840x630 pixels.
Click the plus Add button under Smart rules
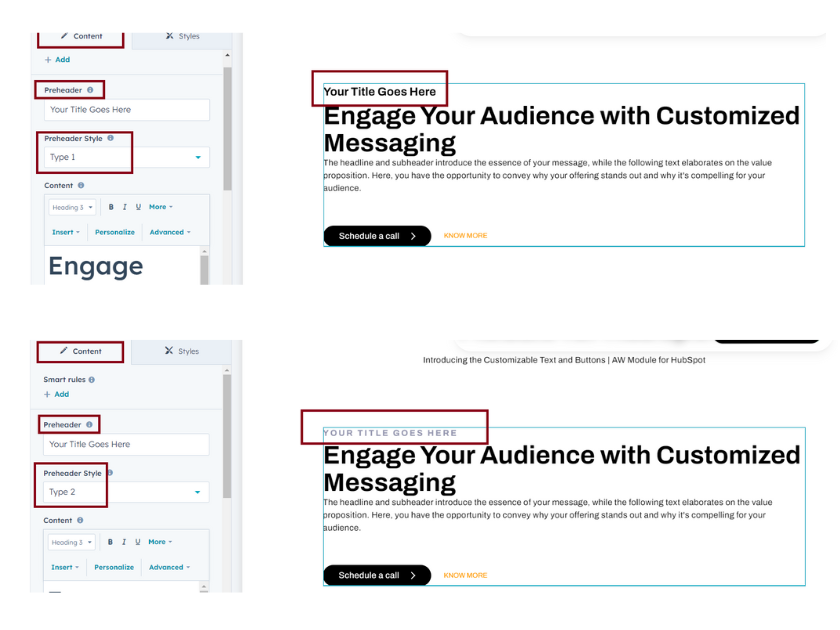tap(56, 394)
